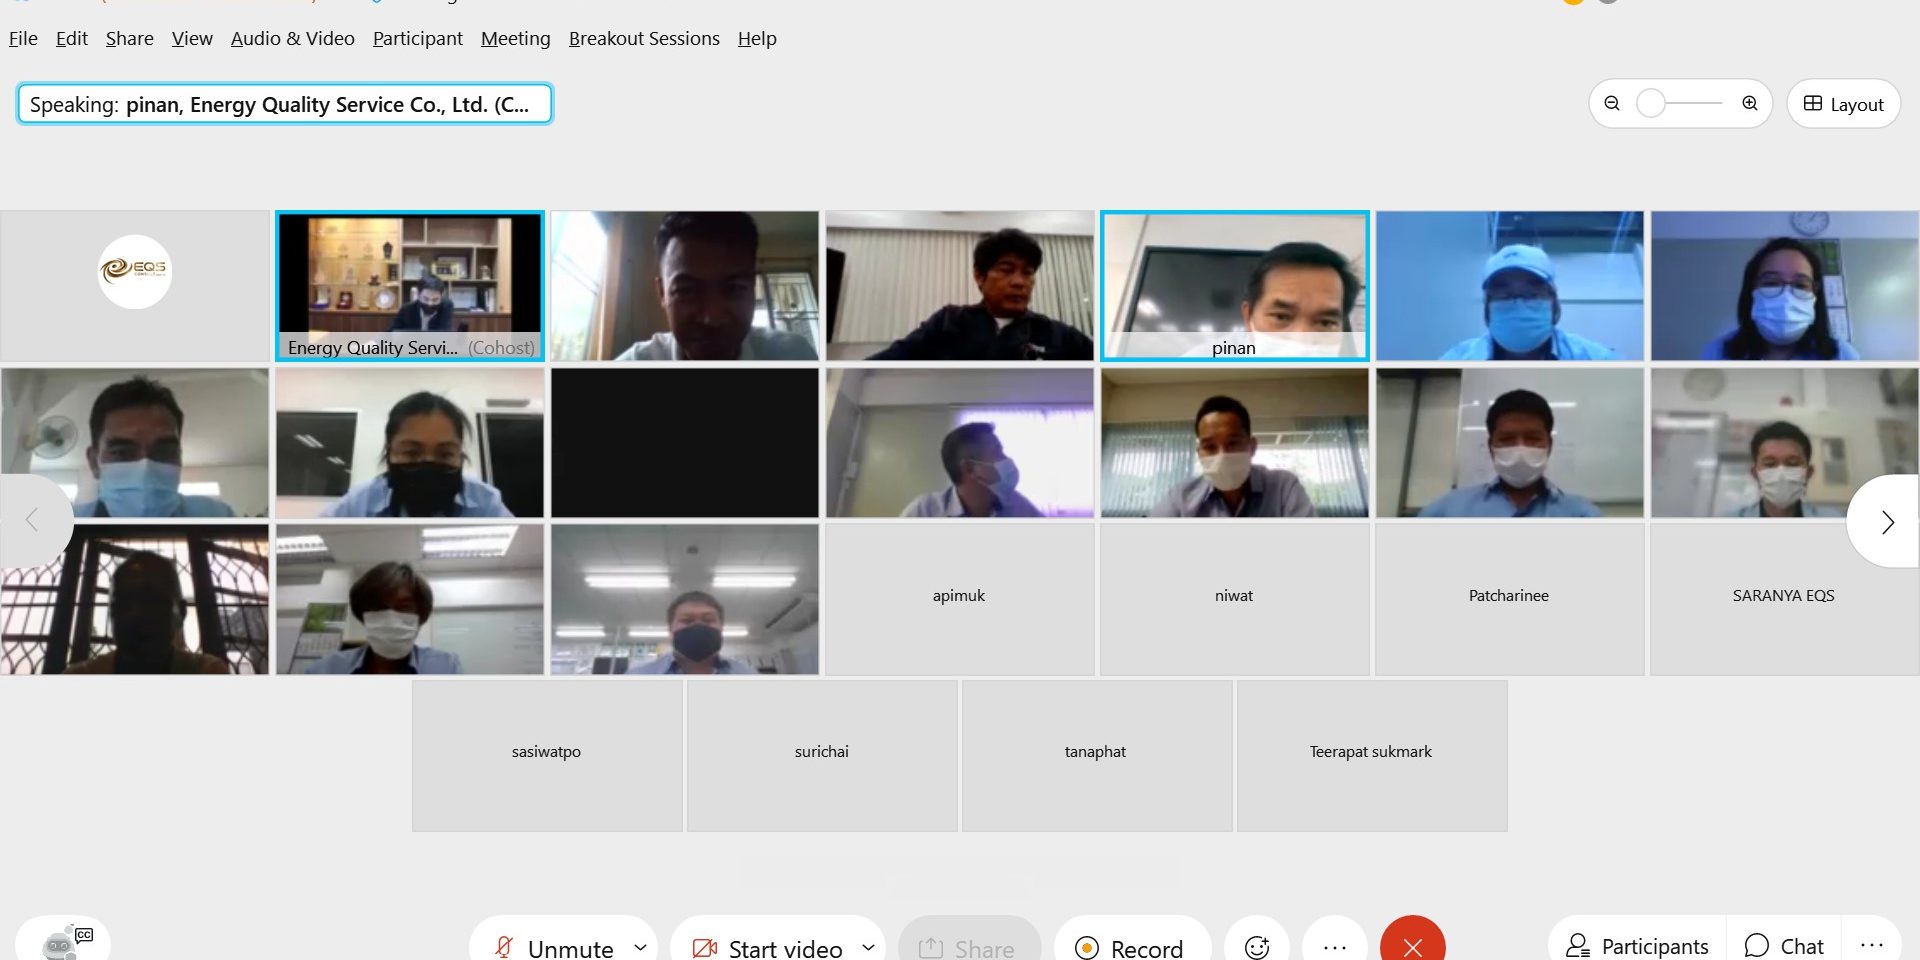Open the Breakout Sessions menu

coord(644,38)
